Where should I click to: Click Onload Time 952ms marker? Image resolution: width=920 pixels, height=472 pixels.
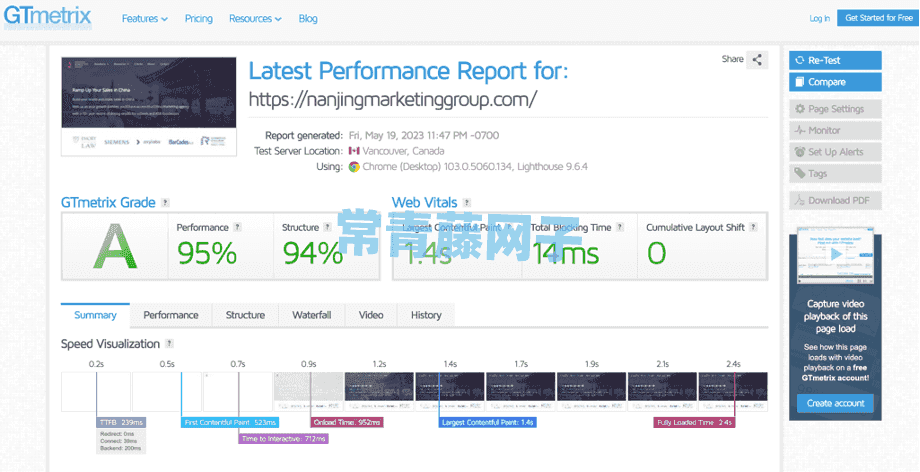347,422
